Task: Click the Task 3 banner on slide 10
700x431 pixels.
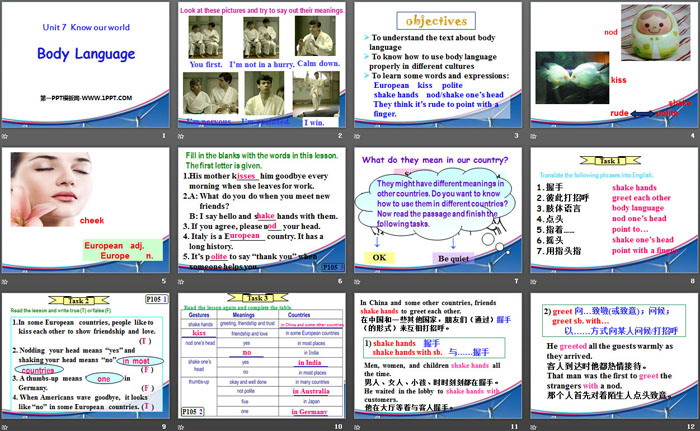Action: tap(260, 298)
